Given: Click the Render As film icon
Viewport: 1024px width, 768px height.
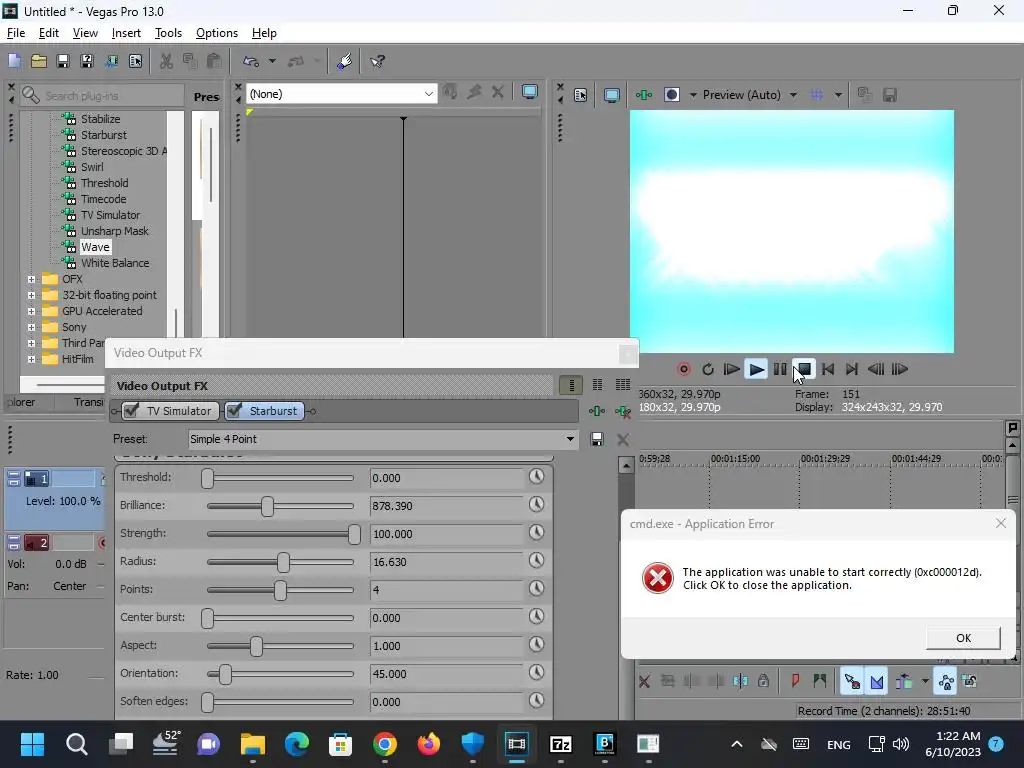Looking at the screenshot, I should click(x=111, y=61).
